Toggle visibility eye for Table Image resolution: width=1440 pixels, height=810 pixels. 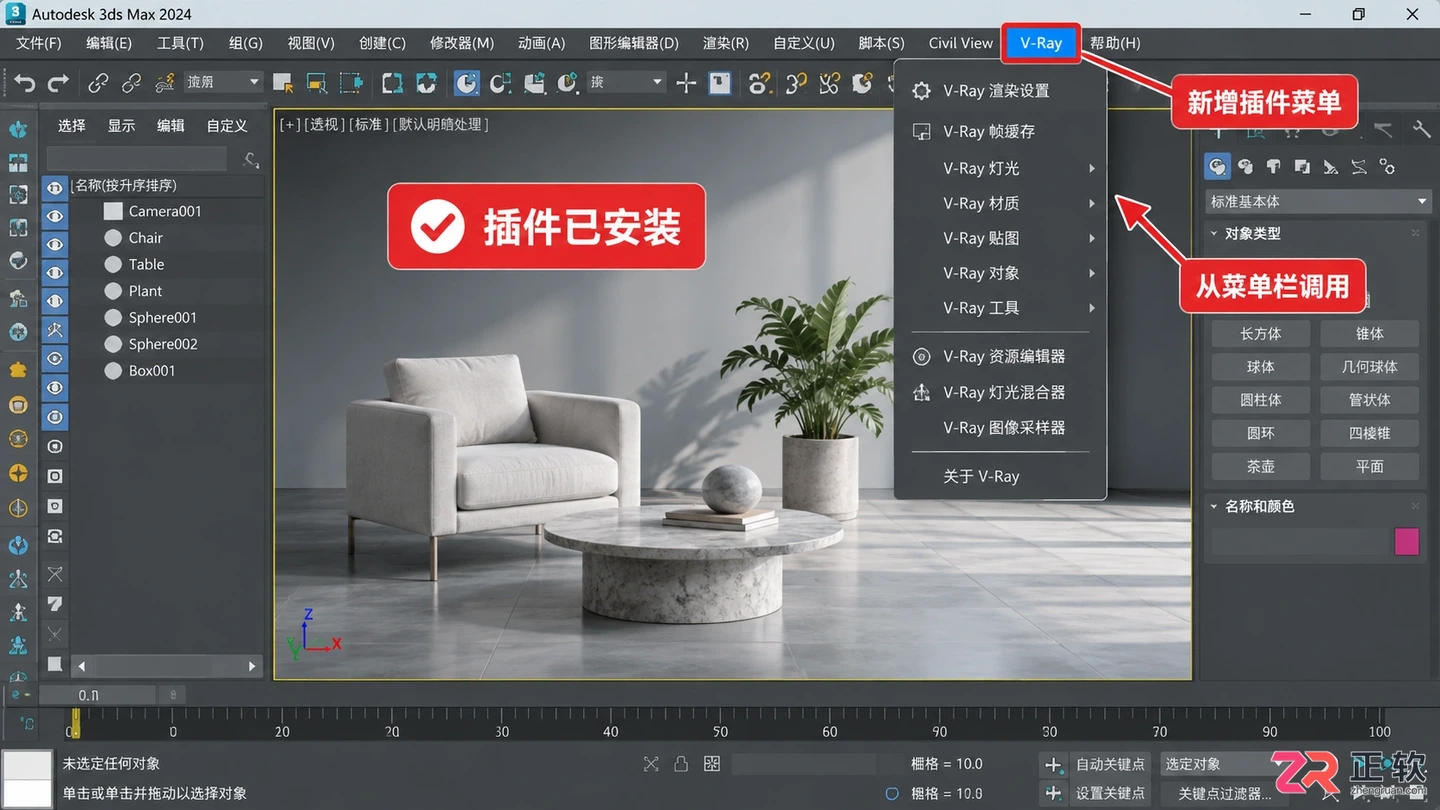point(55,272)
